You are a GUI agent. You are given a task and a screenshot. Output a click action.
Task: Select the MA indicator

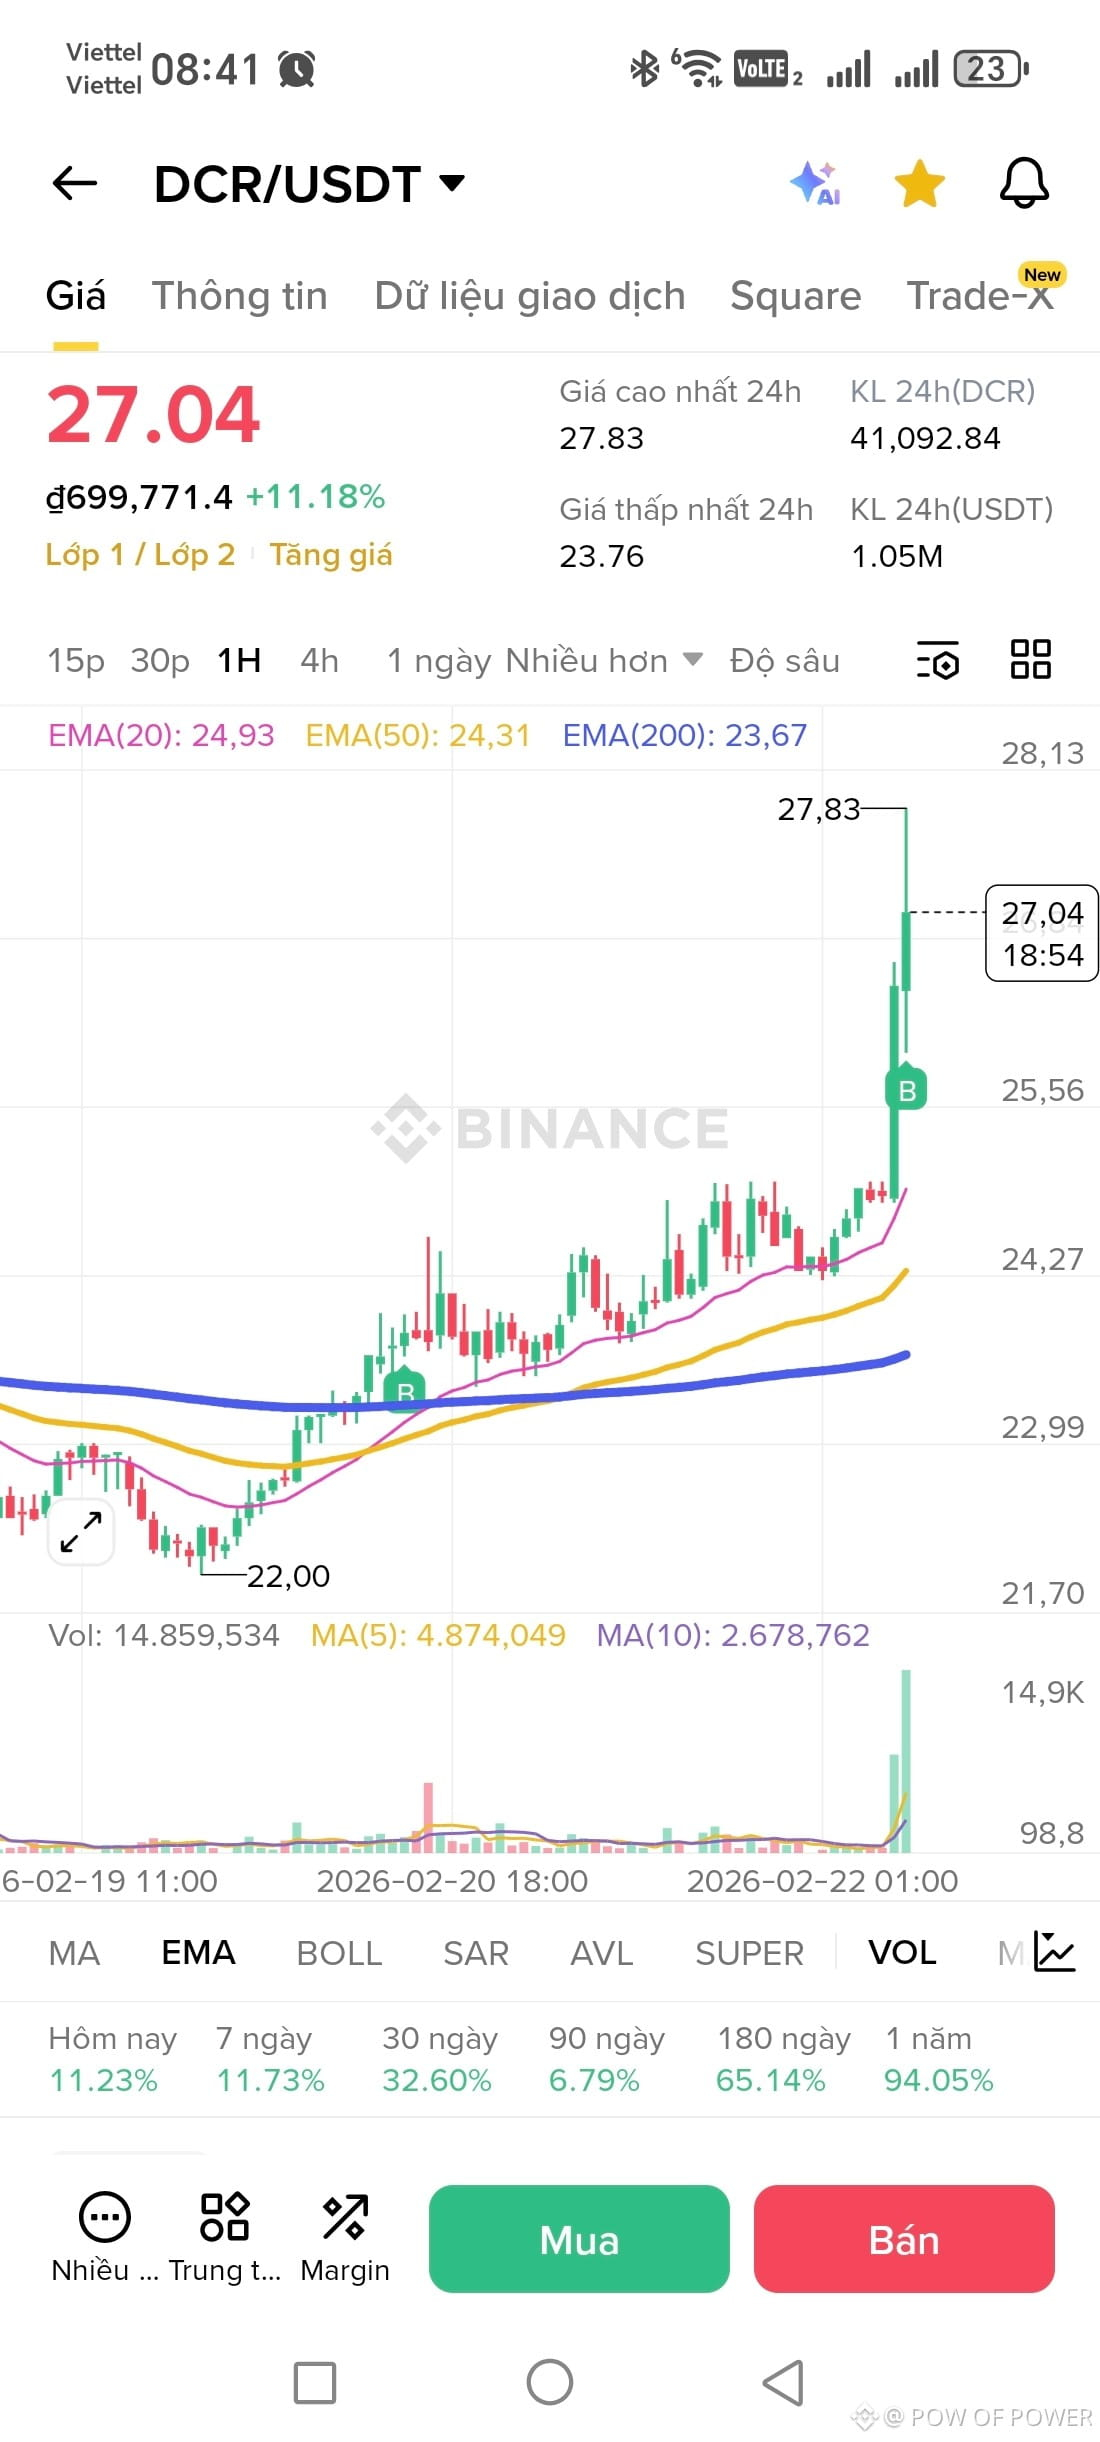point(74,1952)
